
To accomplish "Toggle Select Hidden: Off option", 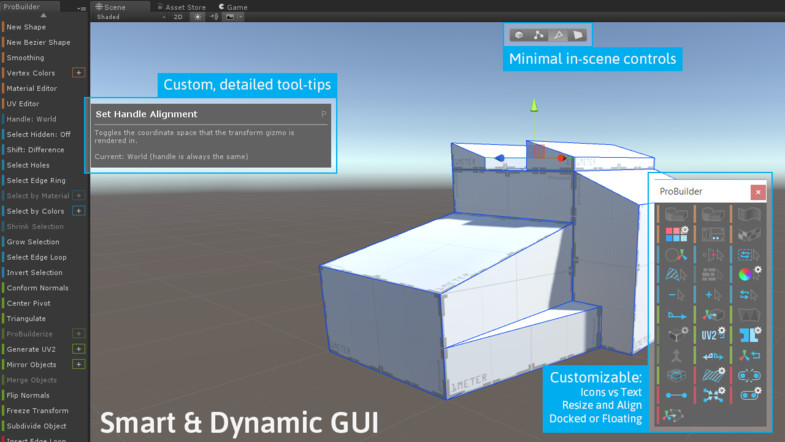I will [x=38, y=134].
